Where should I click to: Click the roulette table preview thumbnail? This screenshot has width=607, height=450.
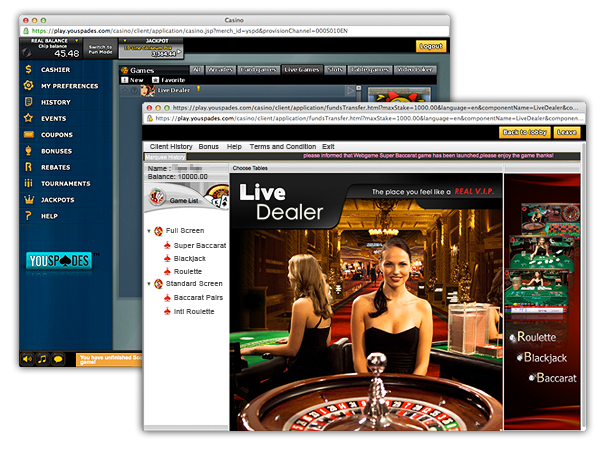(x=551, y=219)
